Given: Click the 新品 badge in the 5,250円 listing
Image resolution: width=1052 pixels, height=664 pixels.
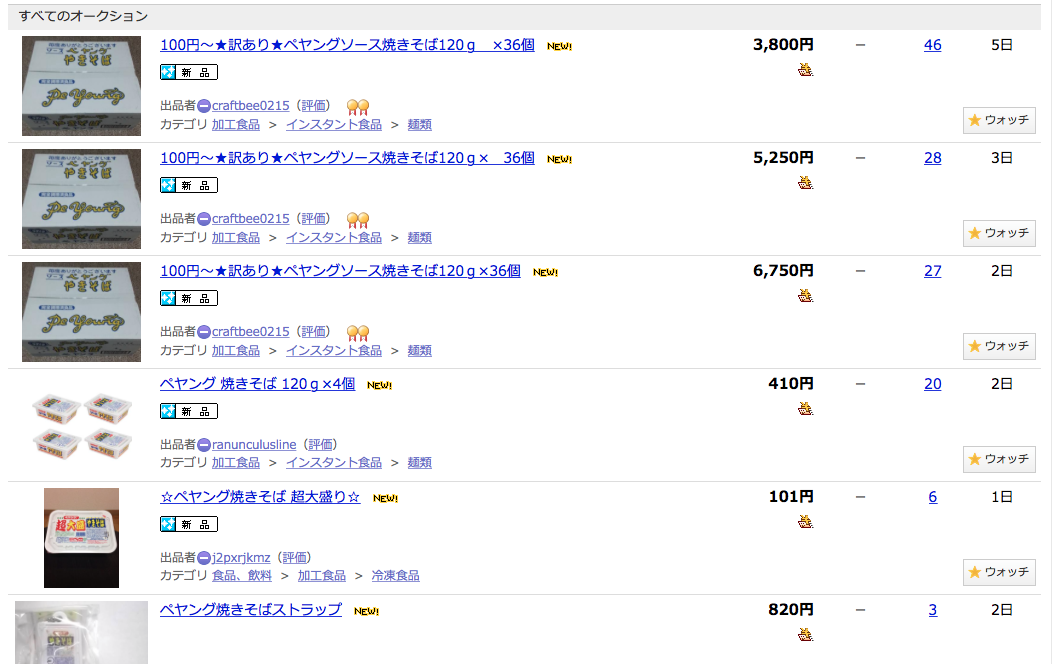Looking at the screenshot, I should tap(189, 185).
